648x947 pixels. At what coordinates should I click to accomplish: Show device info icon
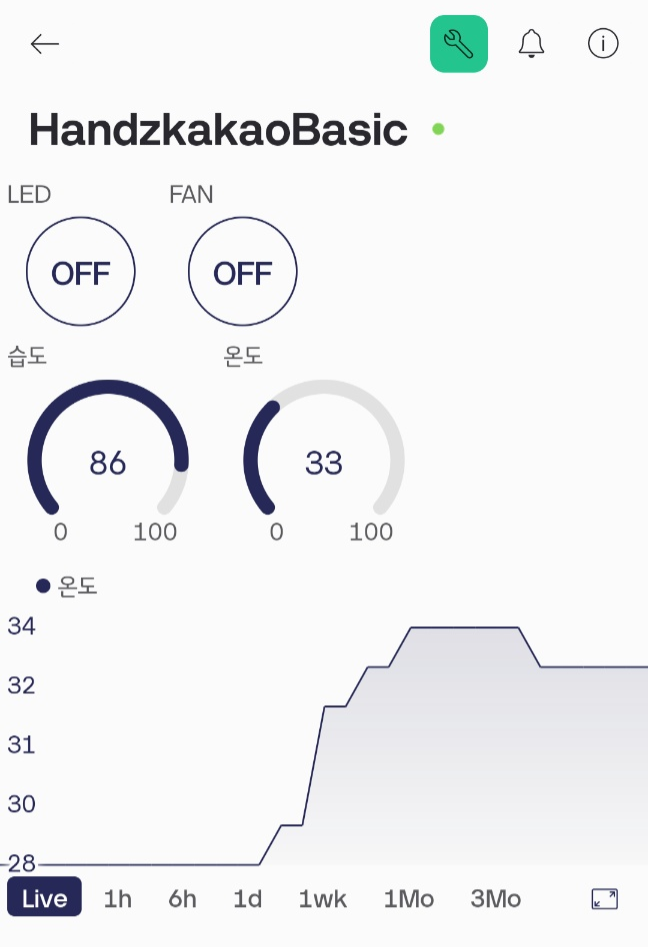pos(603,44)
